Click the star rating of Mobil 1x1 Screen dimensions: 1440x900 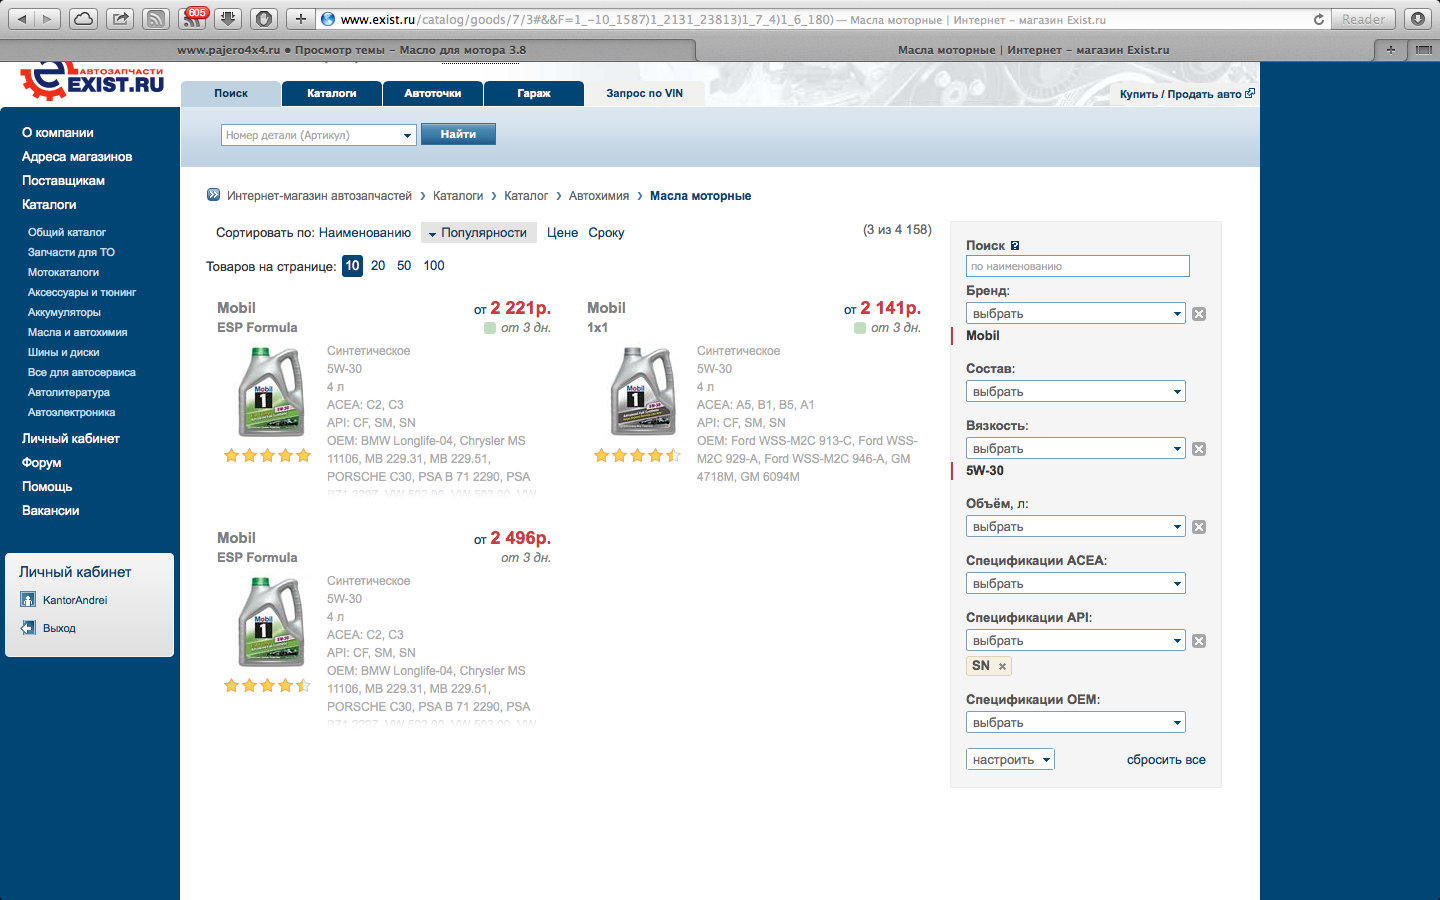pos(637,456)
